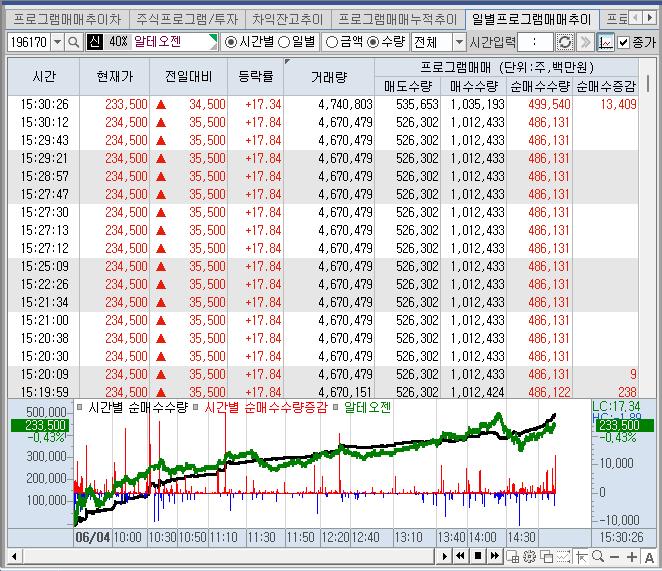This screenshot has width=662, height=571.
Task: Click the 현재가 column header
Action: [114, 77]
